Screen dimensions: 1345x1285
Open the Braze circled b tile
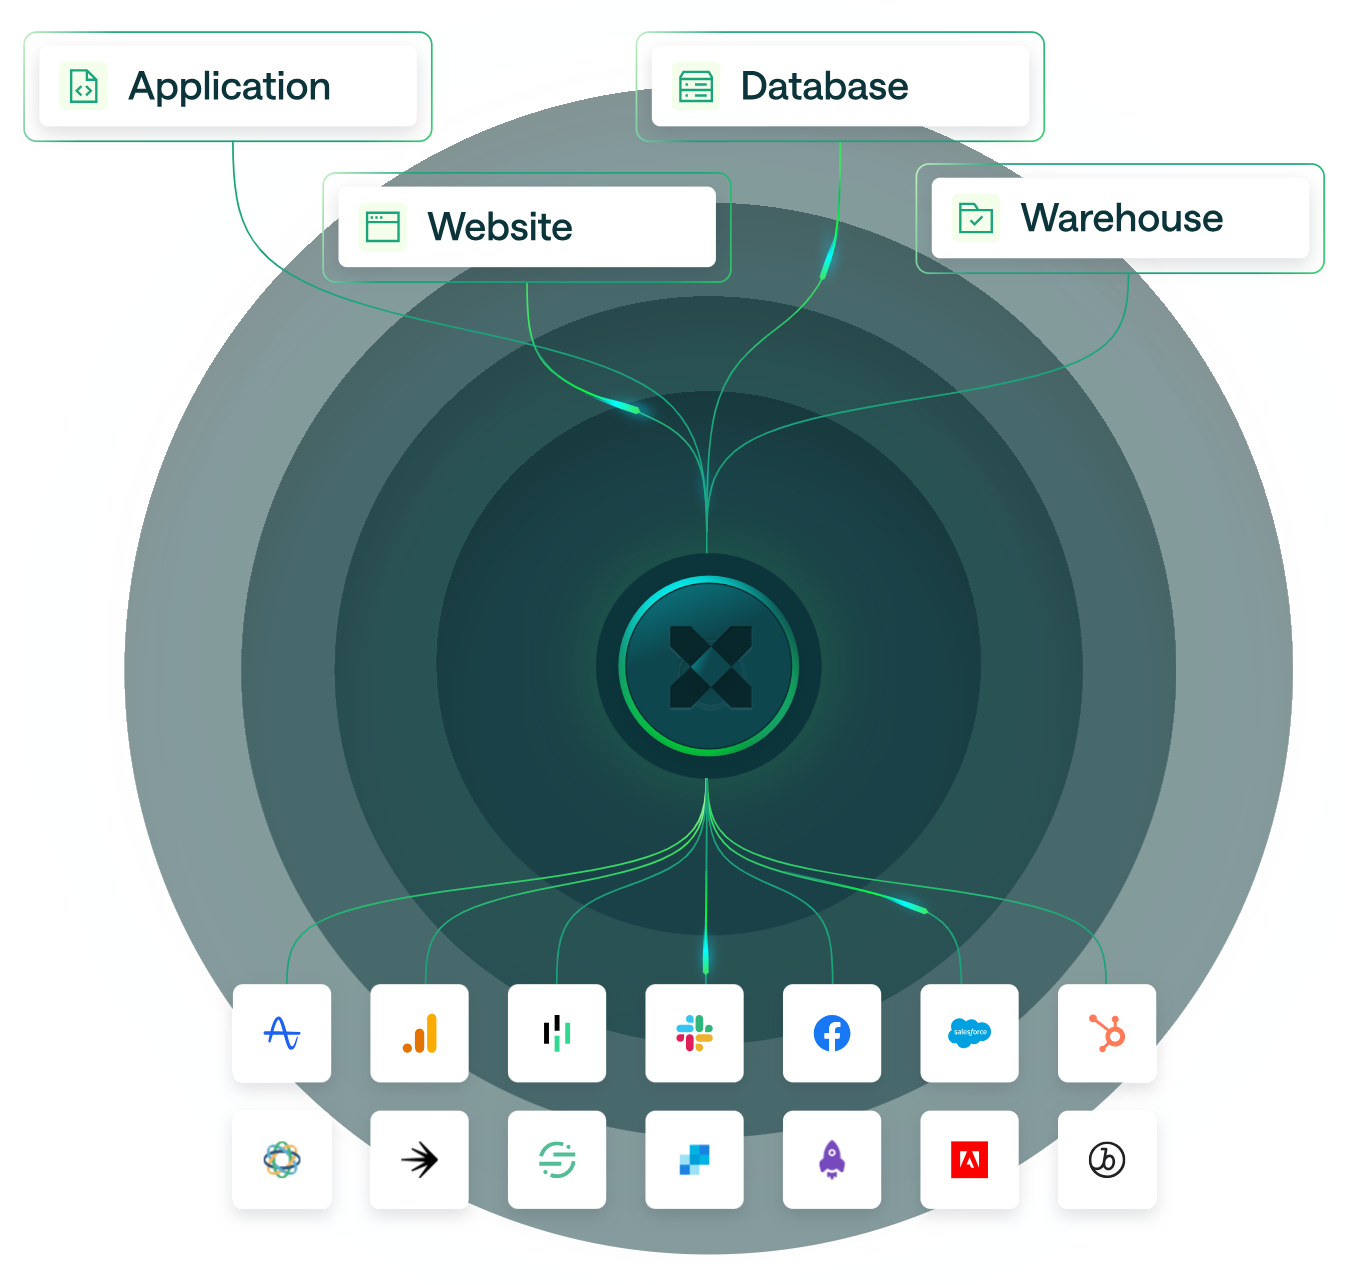1107,1160
